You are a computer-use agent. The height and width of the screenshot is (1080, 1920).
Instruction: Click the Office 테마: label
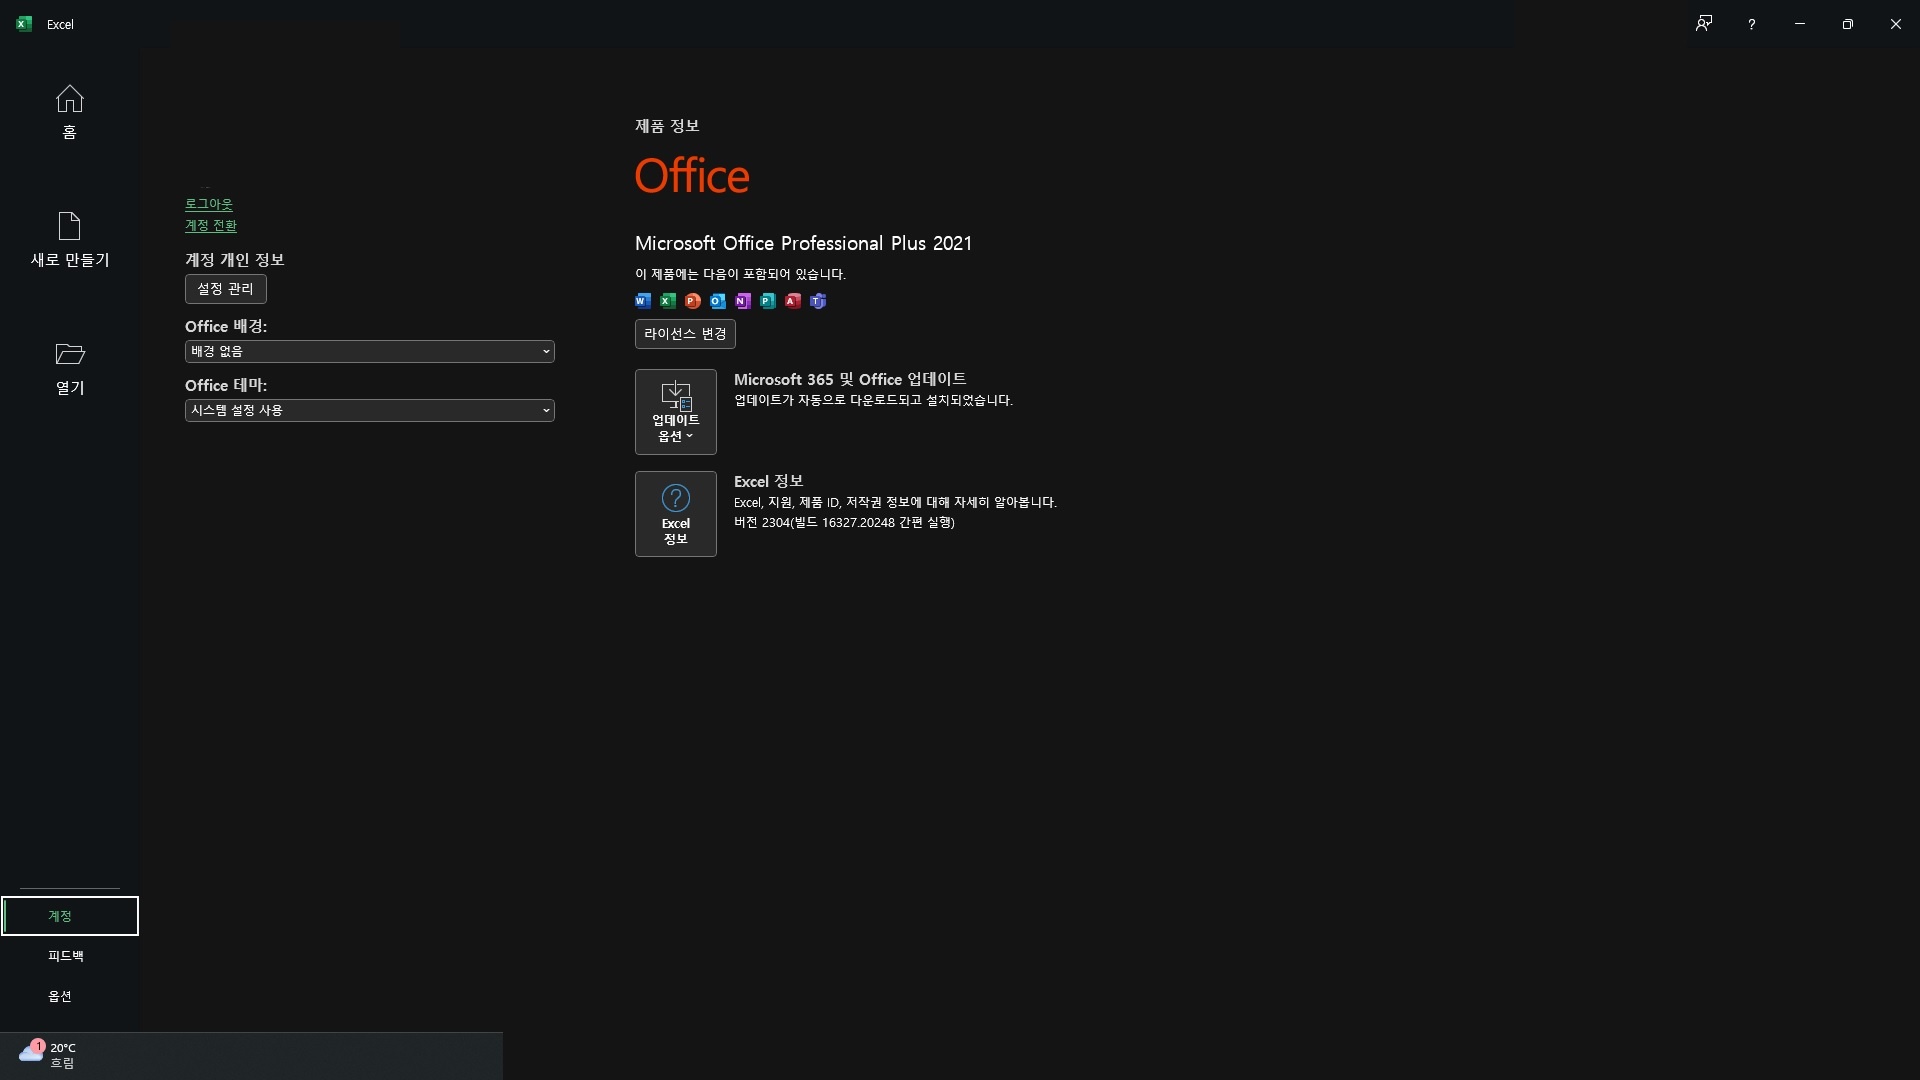click(x=226, y=385)
